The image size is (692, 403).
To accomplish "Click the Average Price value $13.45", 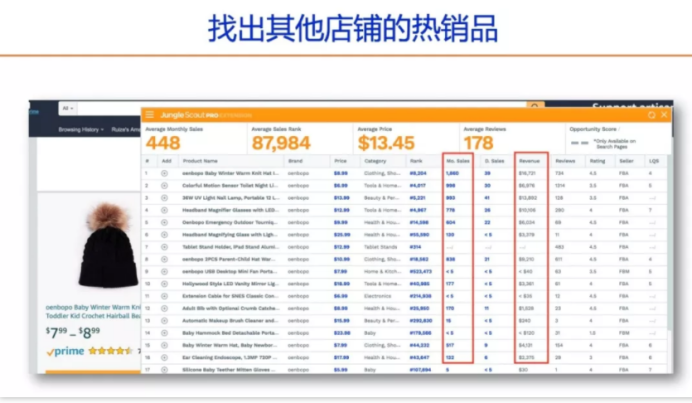I will coord(386,143).
